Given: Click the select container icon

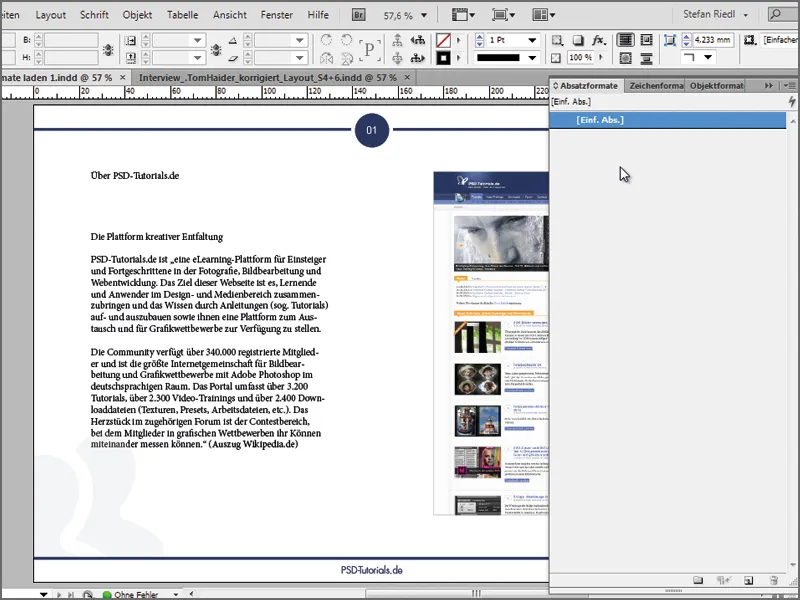Looking at the screenshot, I should click(x=397, y=40).
